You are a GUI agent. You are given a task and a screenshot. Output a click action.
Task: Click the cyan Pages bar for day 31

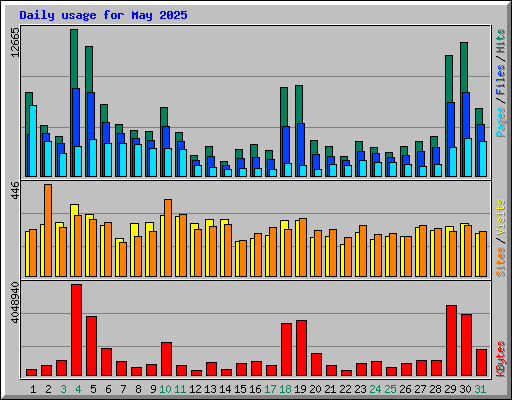pos(483,159)
